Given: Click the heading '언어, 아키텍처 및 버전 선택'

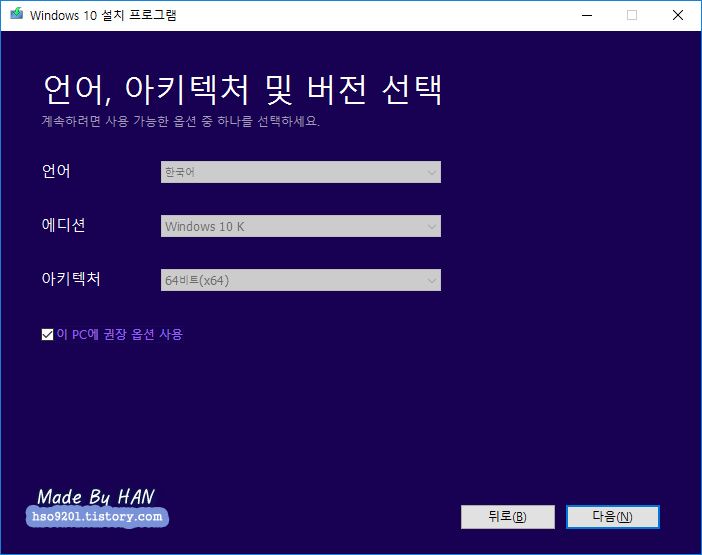Looking at the screenshot, I should point(242,90).
